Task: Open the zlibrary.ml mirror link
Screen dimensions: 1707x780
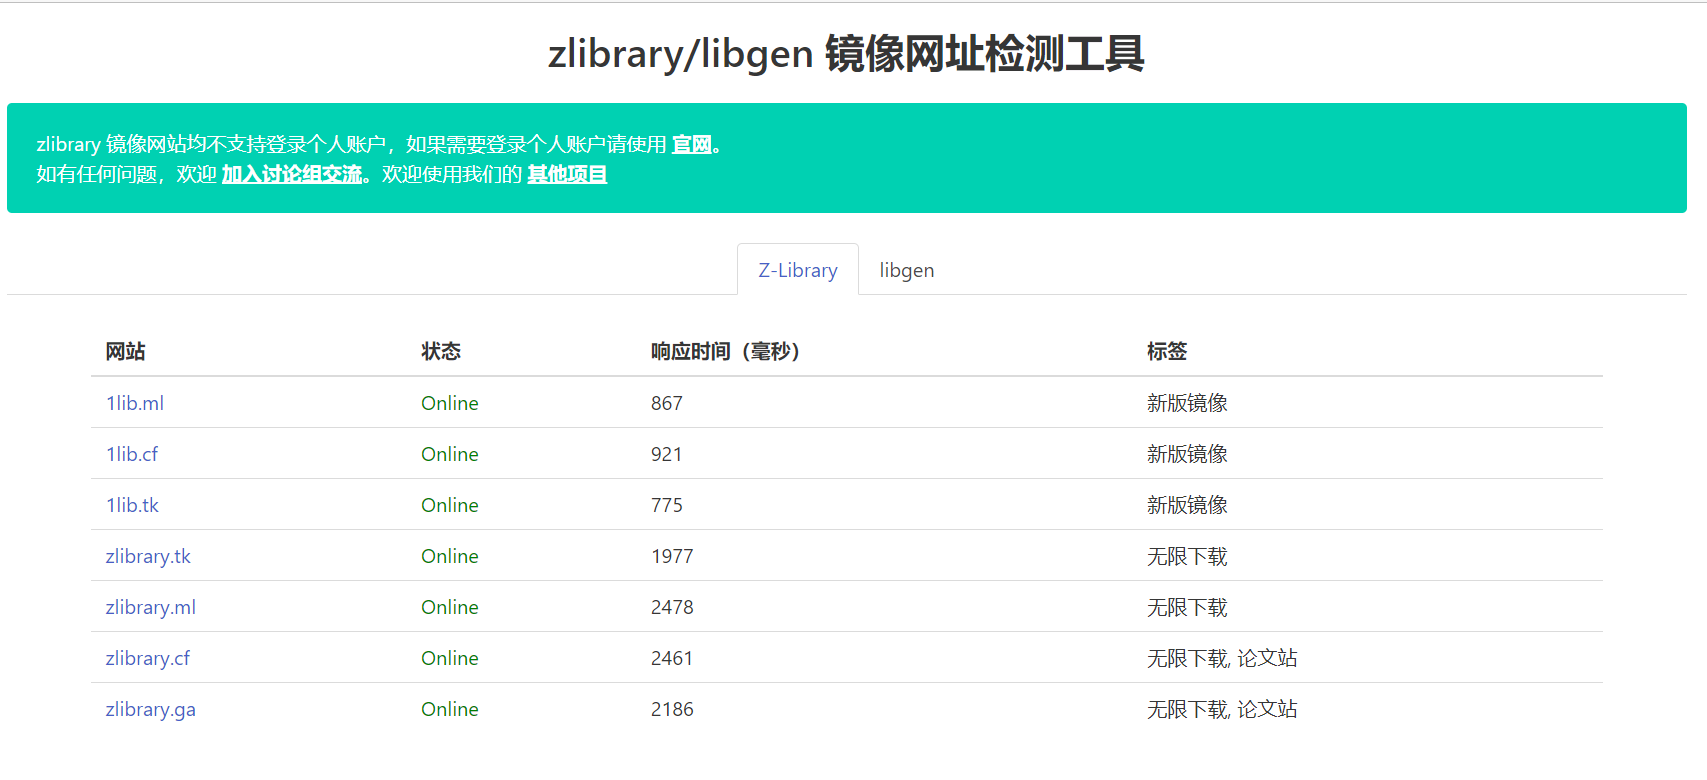Action: pyautogui.click(x=151, y=607)
